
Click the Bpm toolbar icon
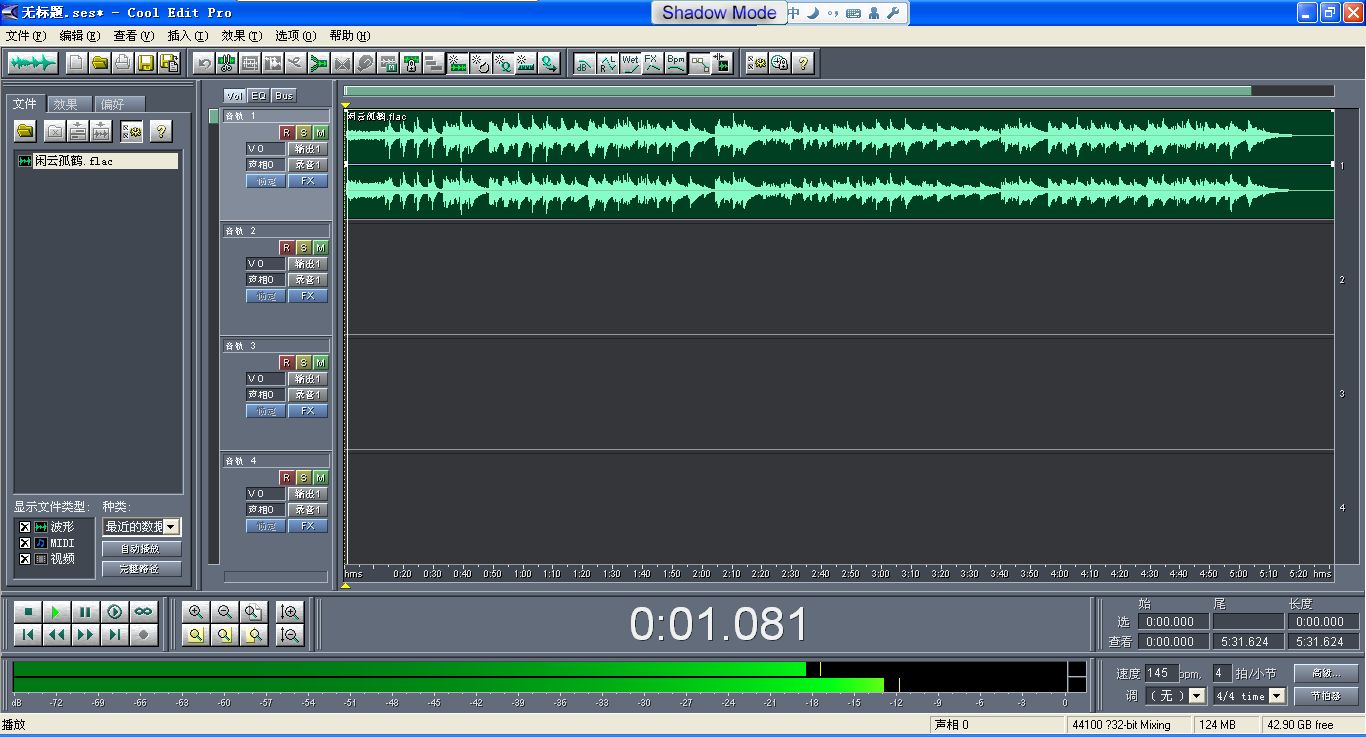point(676,63)
